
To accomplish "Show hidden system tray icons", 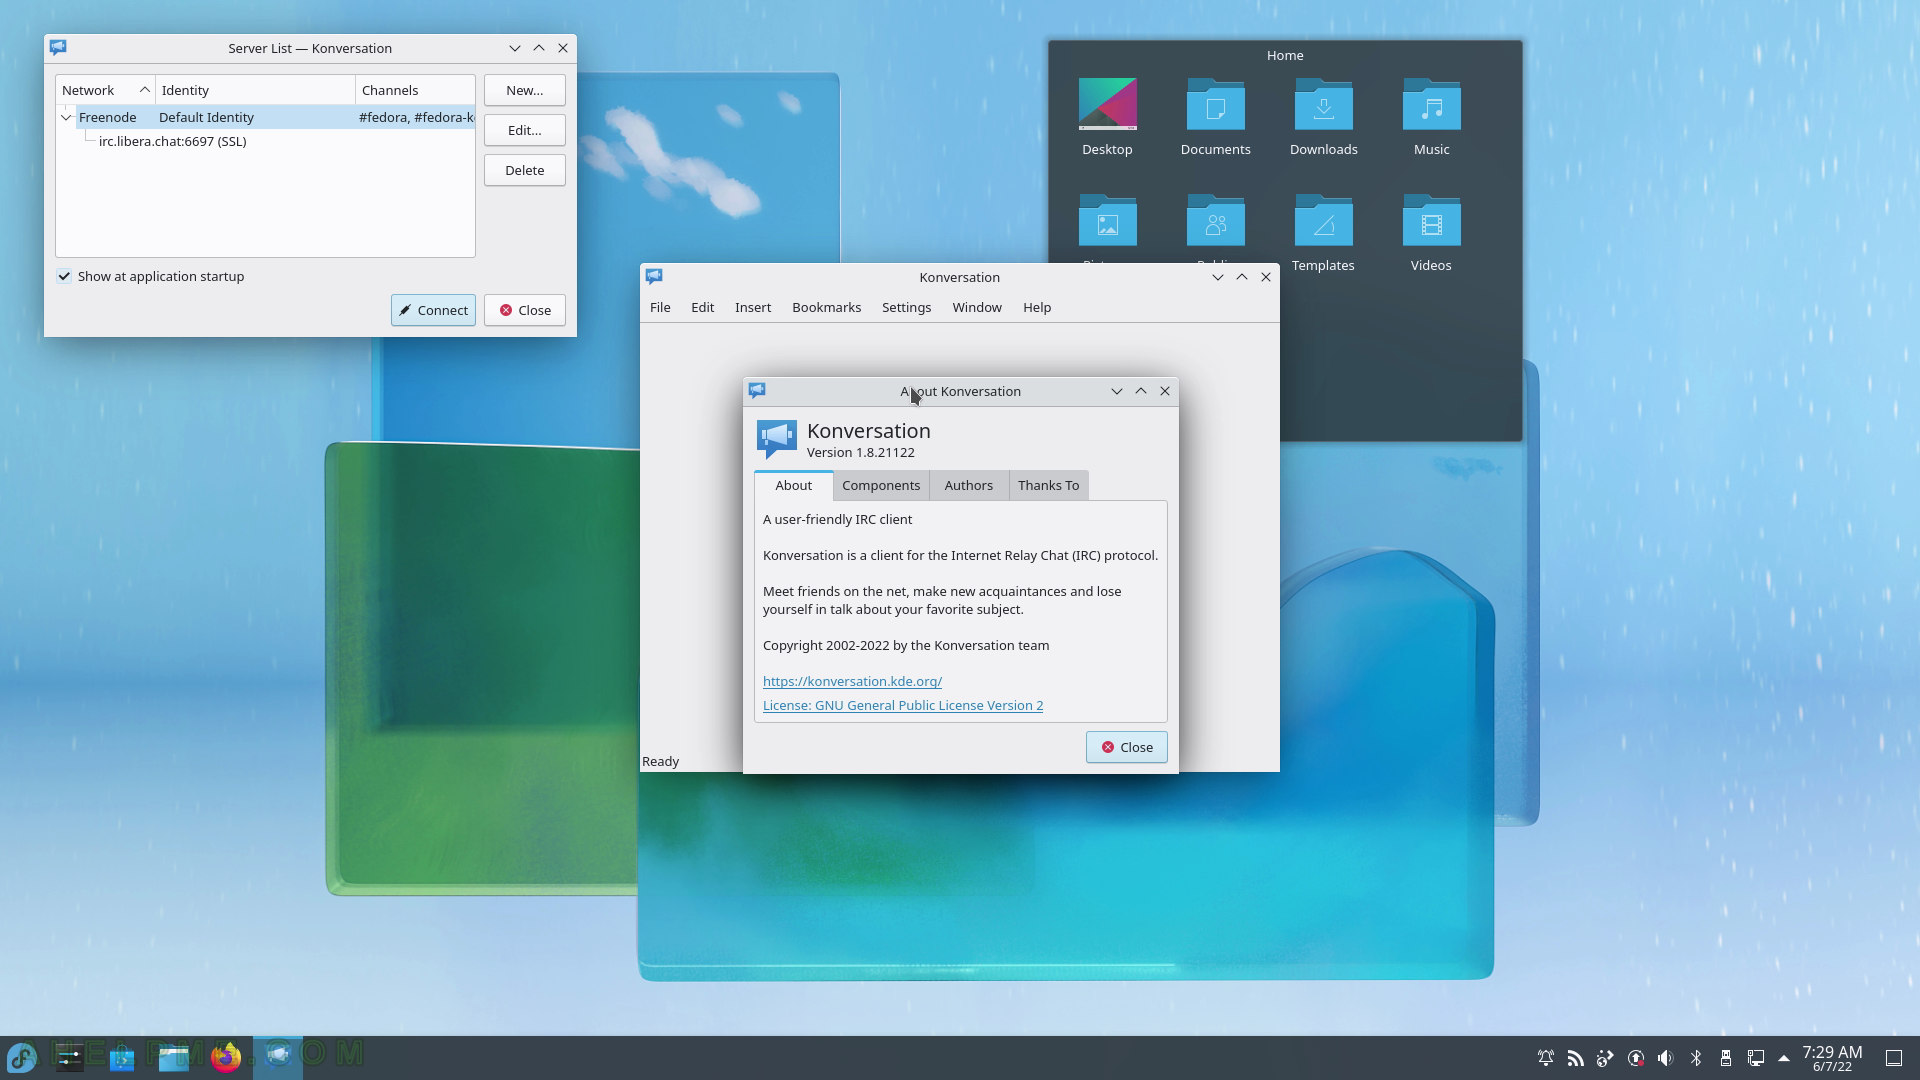I will (1784, 1058).
